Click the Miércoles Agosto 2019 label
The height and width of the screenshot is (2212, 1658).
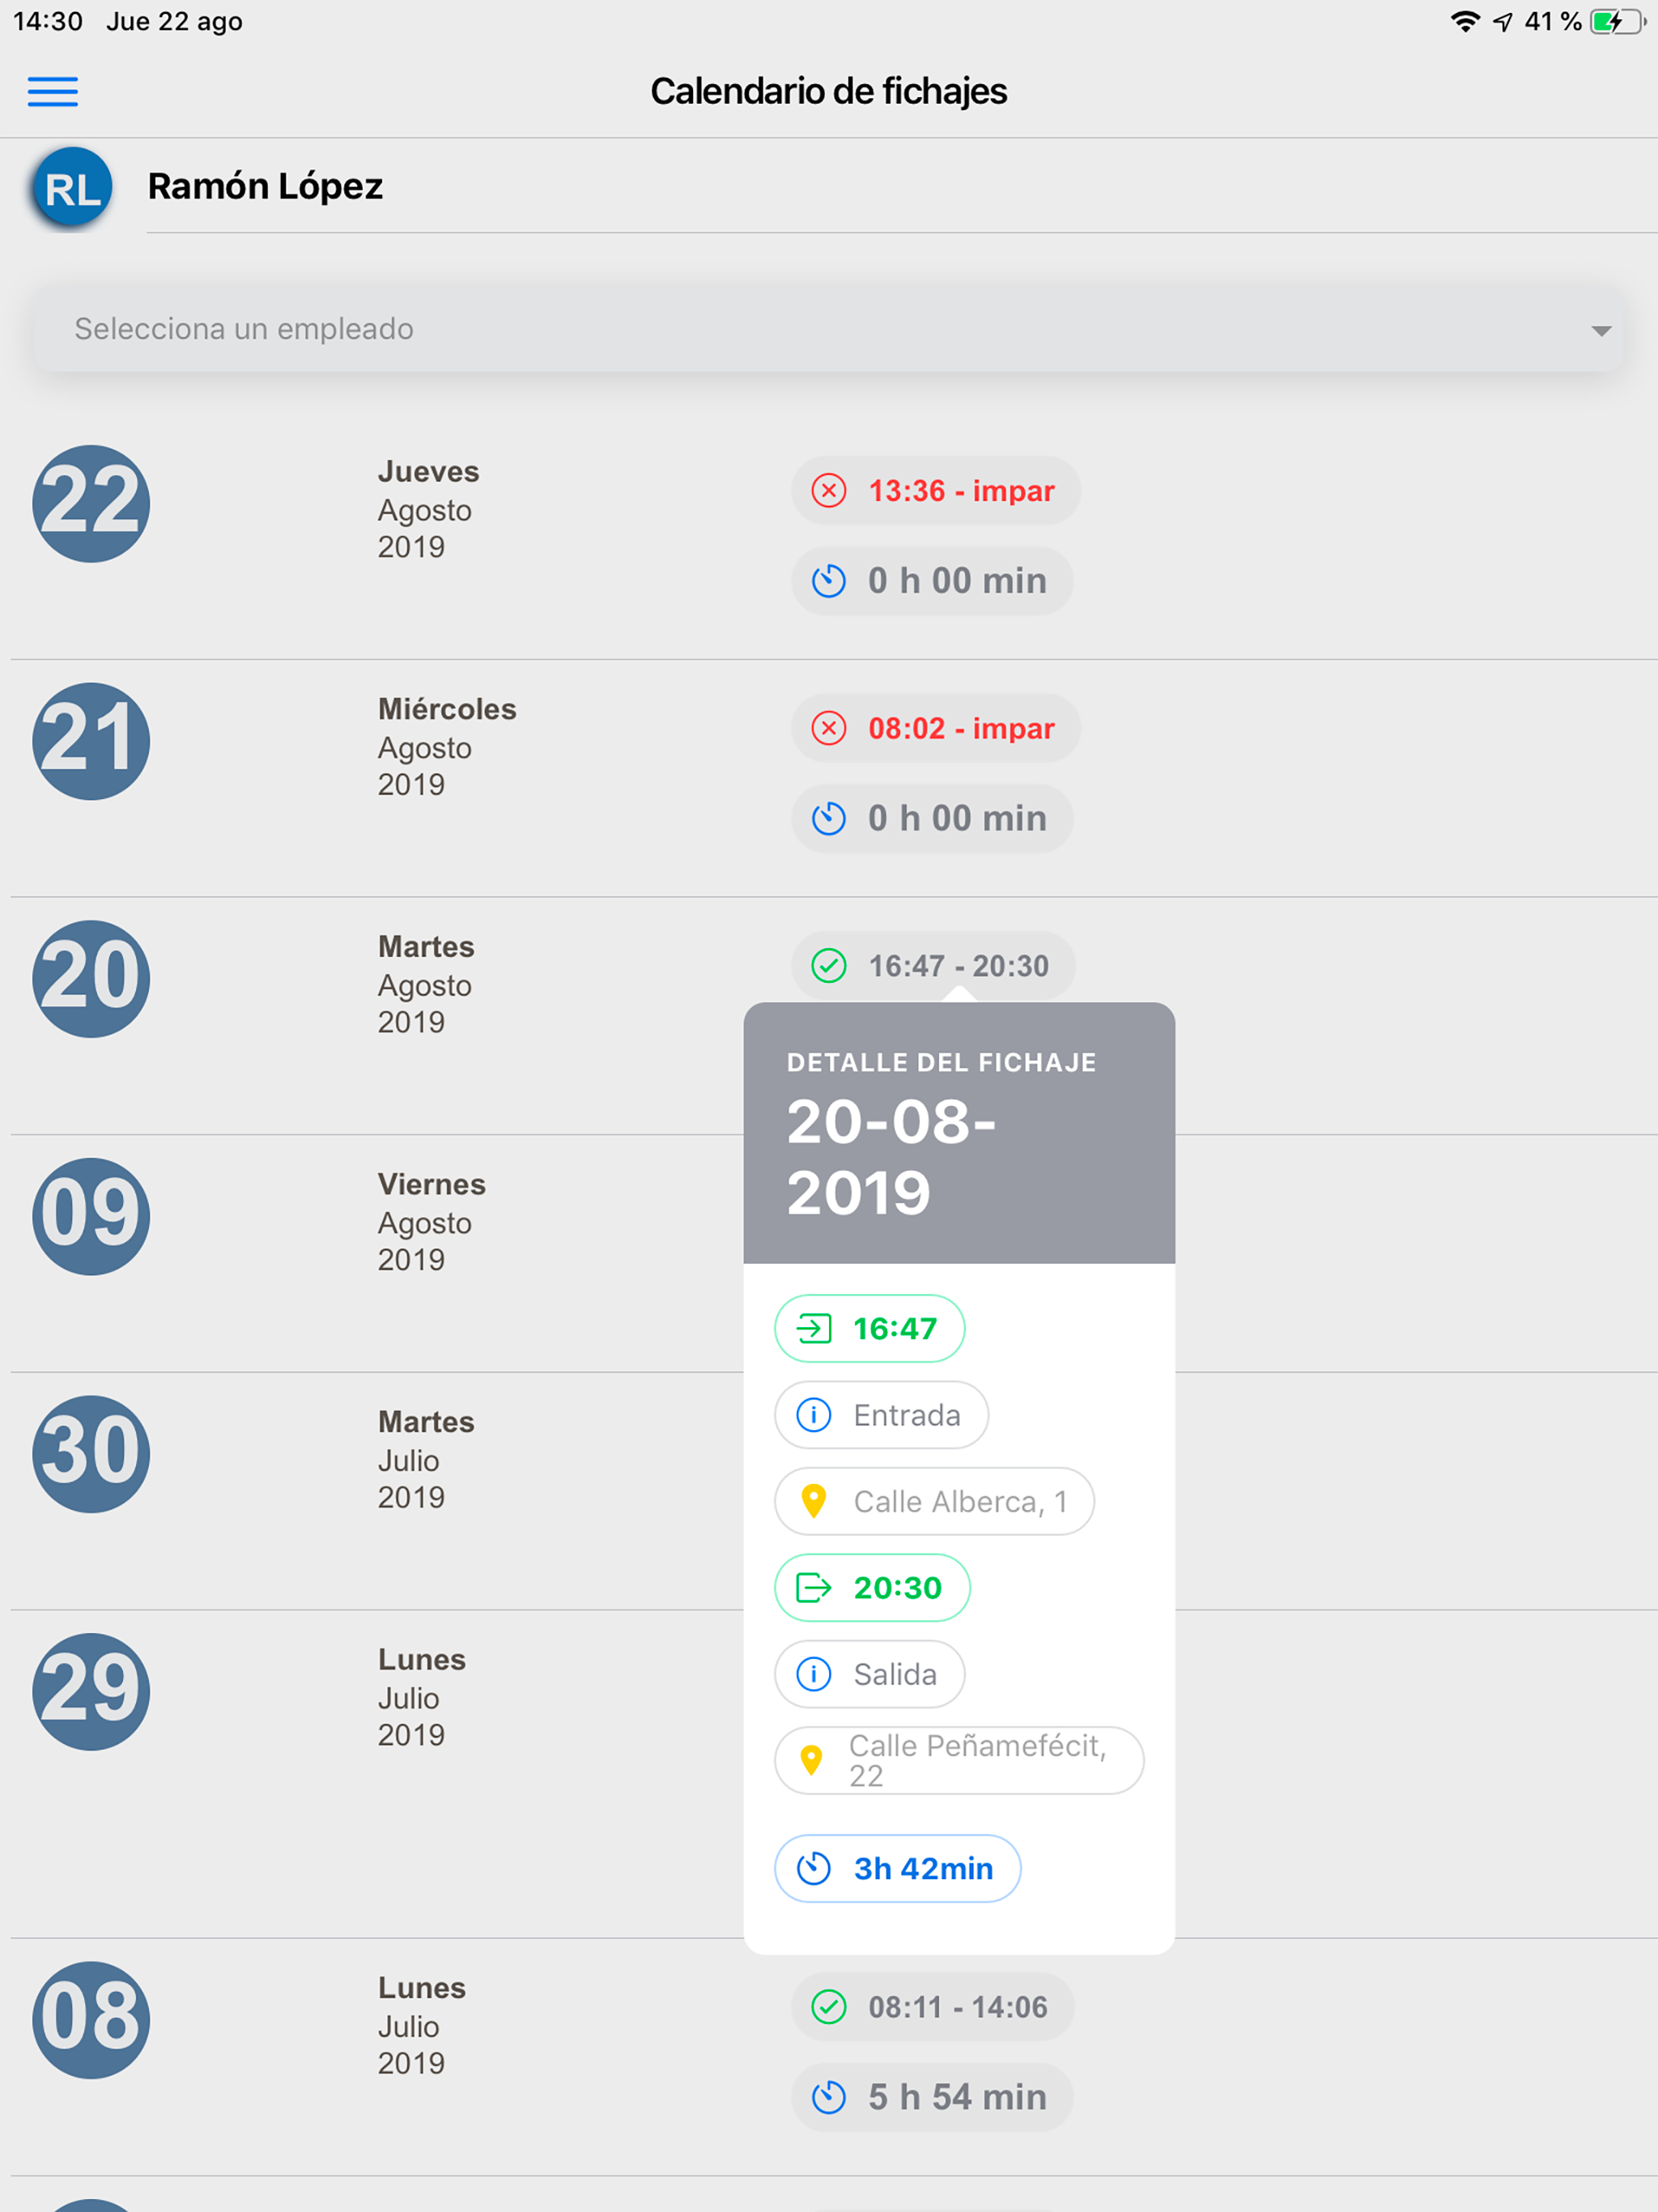447,747
